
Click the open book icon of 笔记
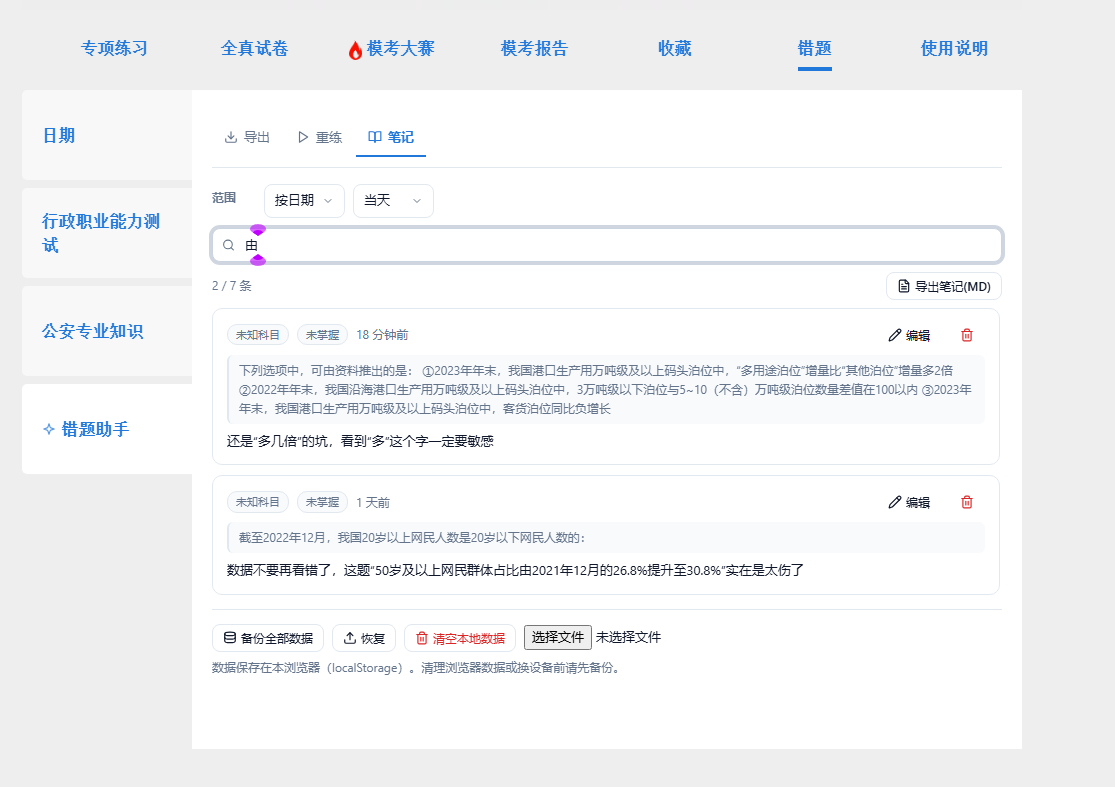375,136
